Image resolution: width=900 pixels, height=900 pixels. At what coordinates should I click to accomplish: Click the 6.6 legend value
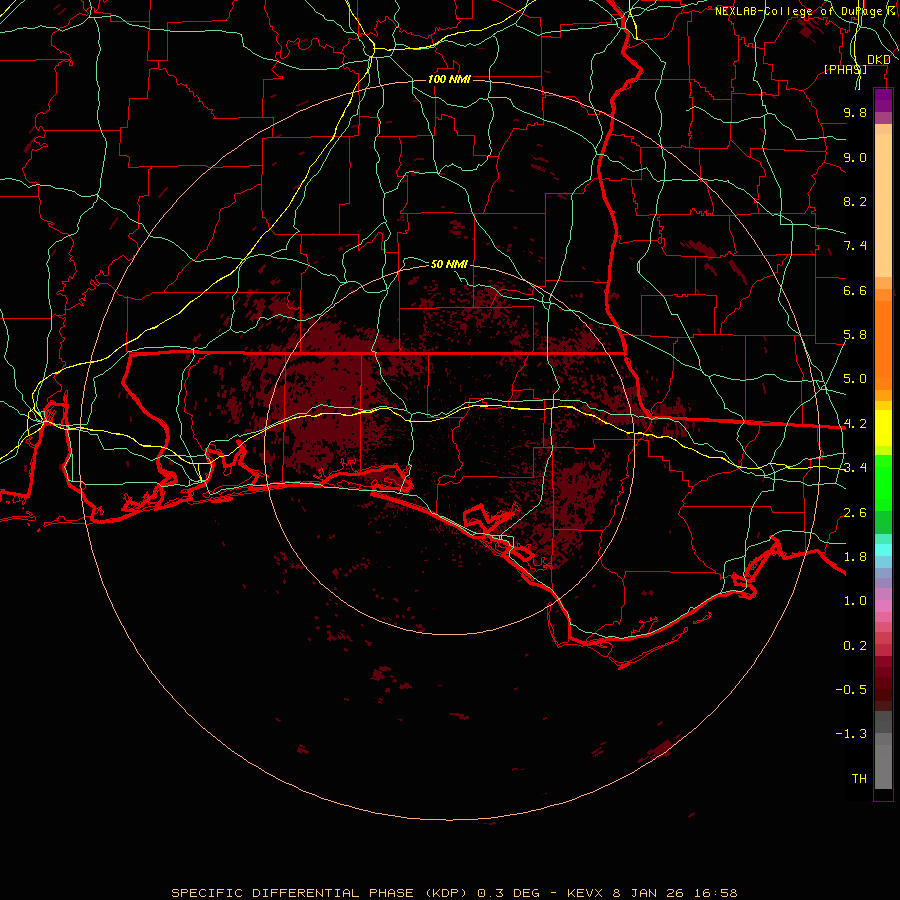(855, 290)
